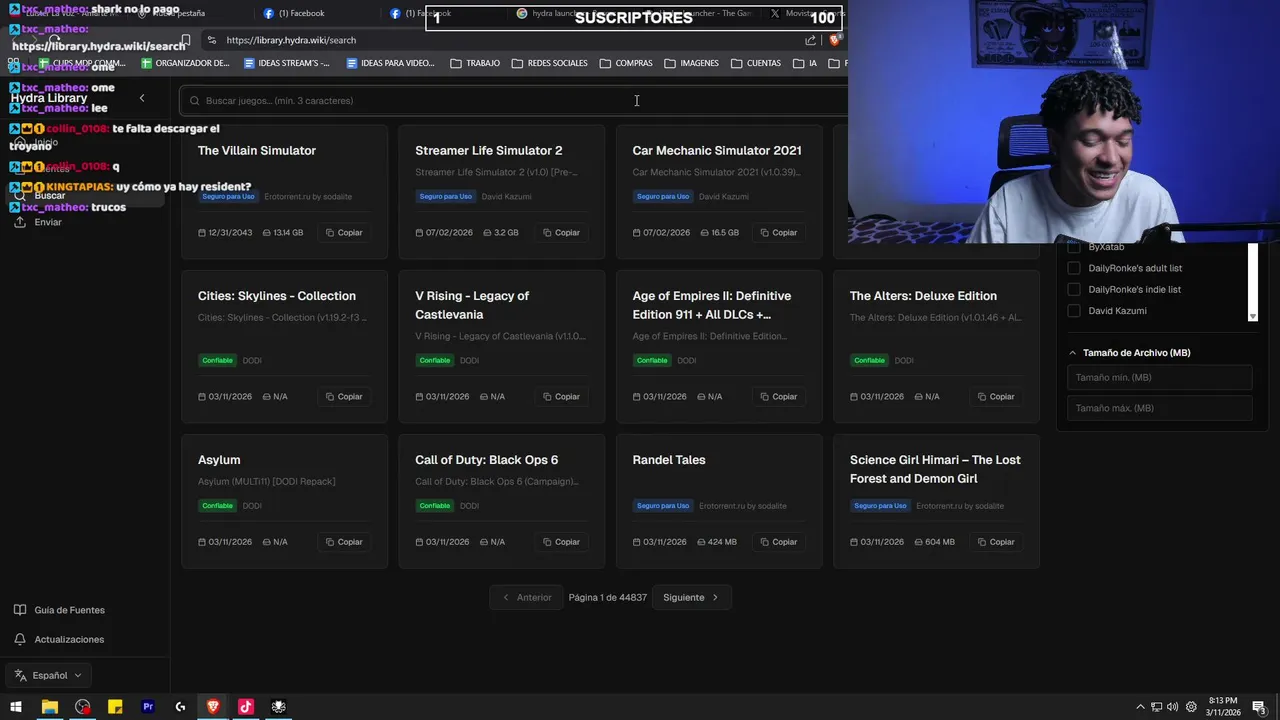The height and width of the screenshot is (720, 1280).
Task: Switch to the first Facebook tab
Action: tap(295, 13)
